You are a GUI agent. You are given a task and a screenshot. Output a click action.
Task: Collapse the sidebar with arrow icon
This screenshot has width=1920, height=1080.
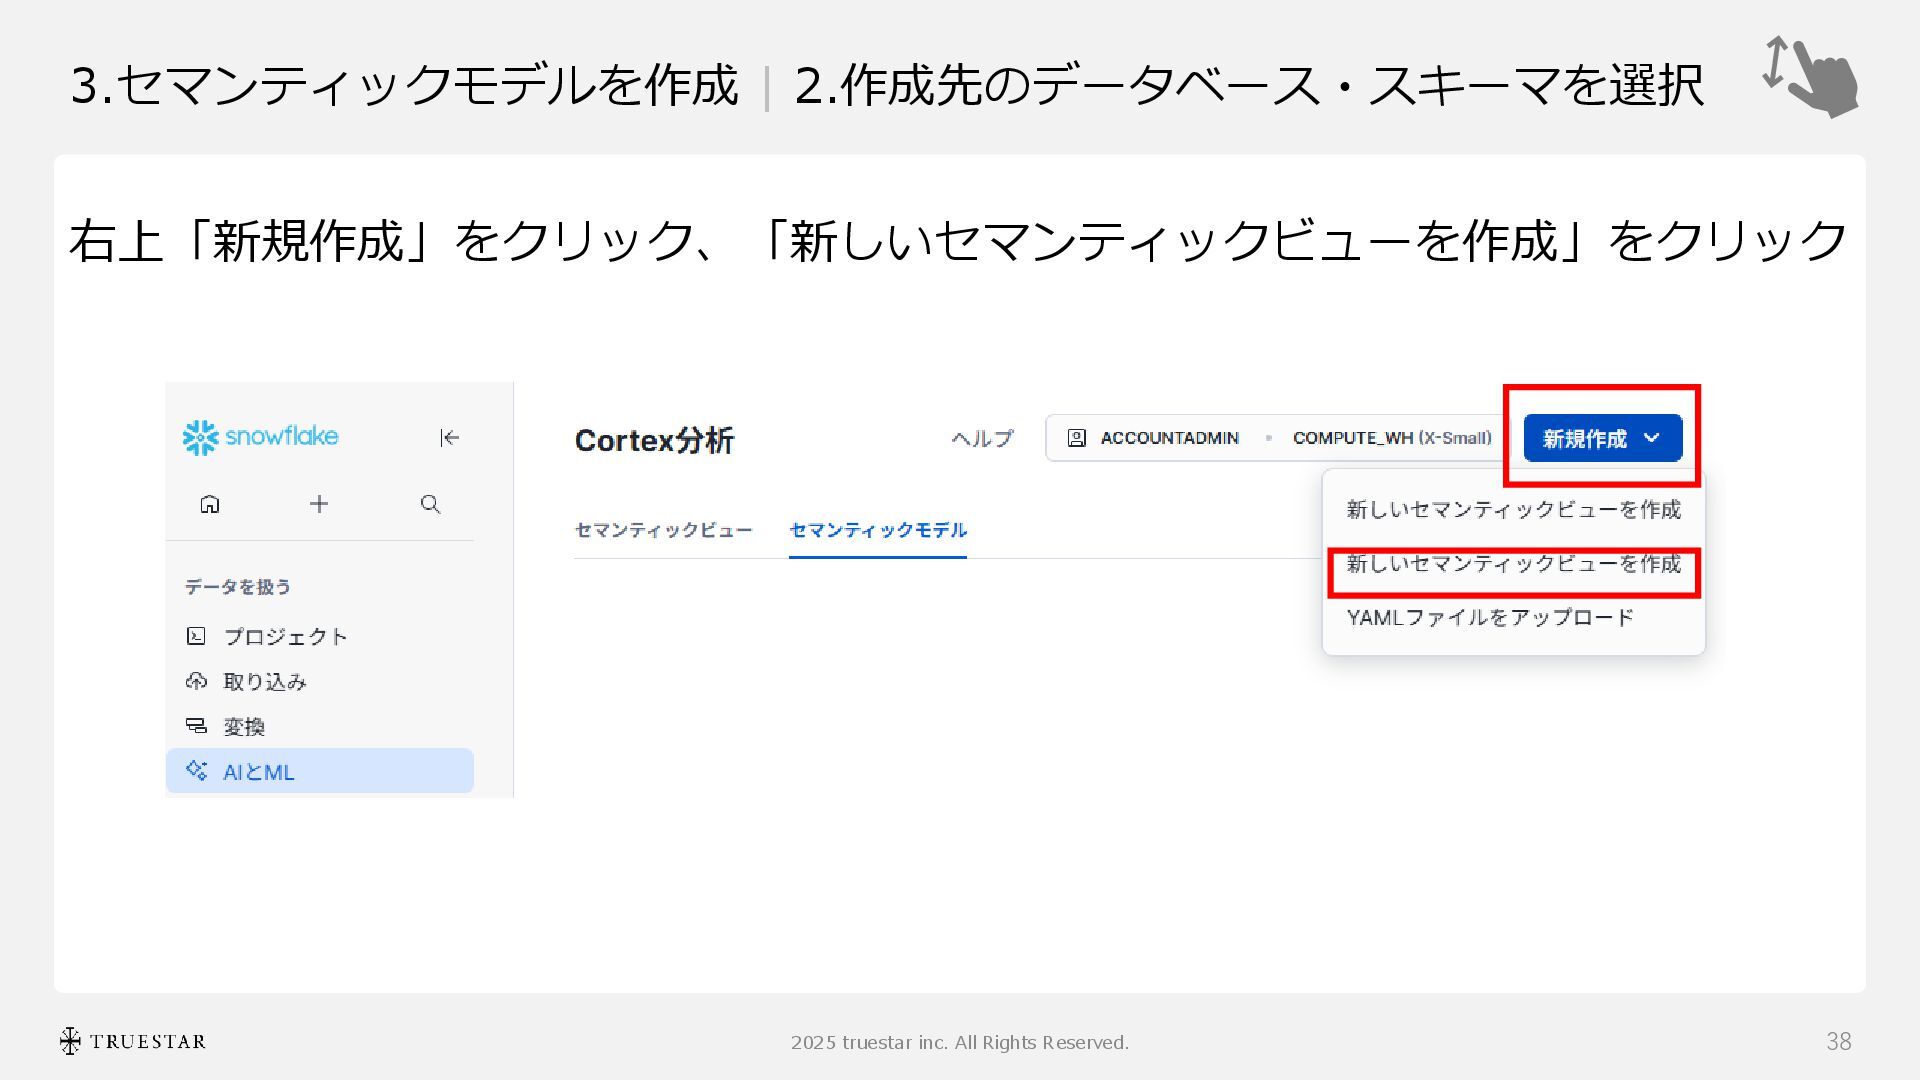449,437
